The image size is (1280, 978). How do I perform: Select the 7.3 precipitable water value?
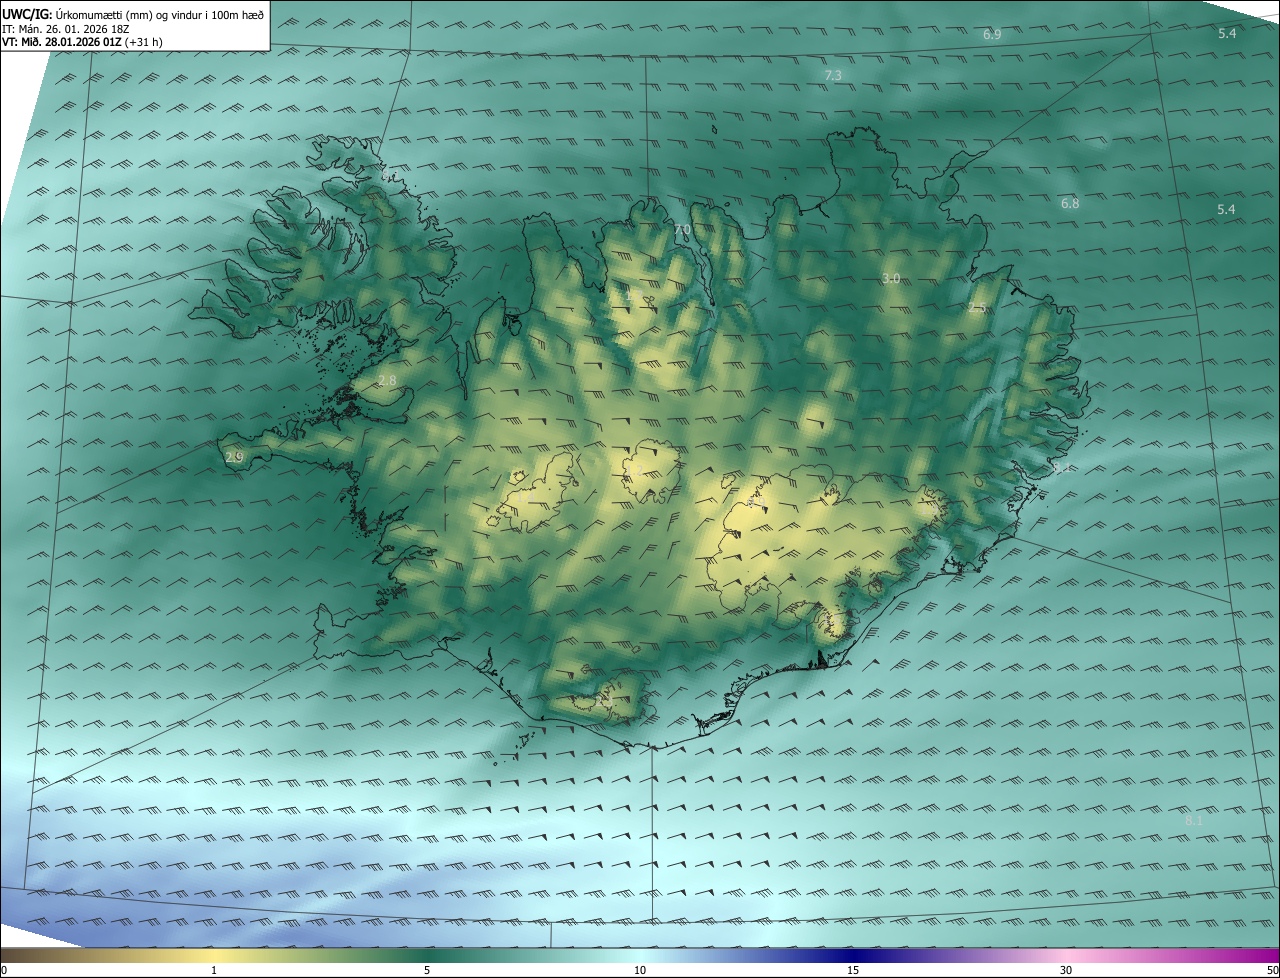[x=833, y=75]
